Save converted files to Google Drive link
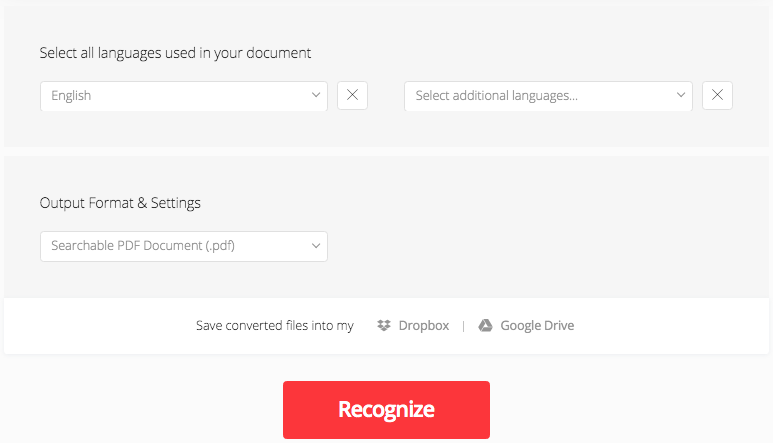Viewport: 773px width, 443px height. [537, 326]
